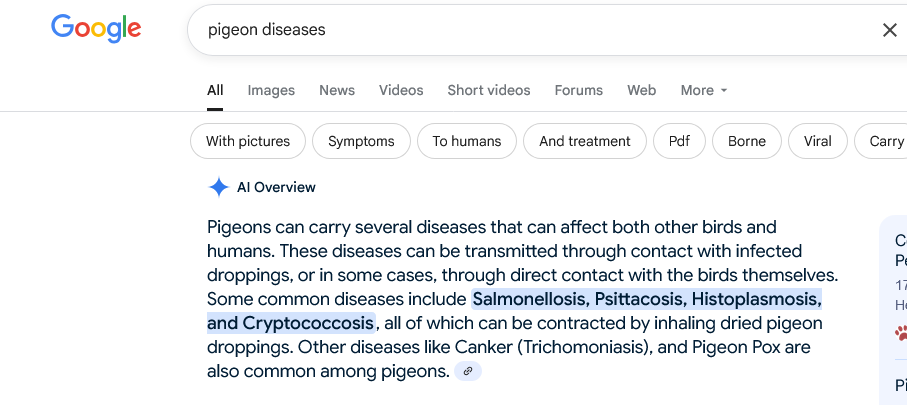907x405 pixels.
Task: Choose the To humans filter chip
Action: click(467, 141)
